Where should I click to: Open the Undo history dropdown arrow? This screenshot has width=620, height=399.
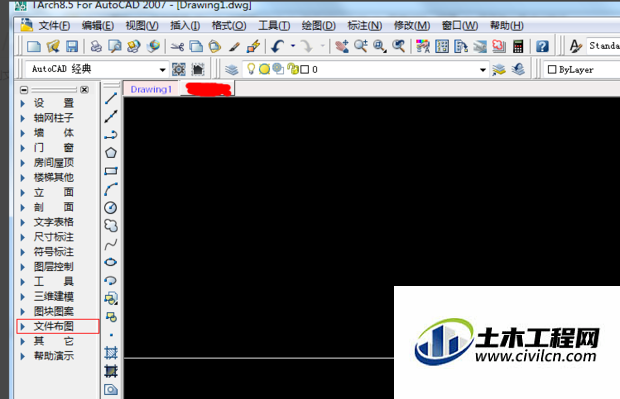click(x=293, y=46)
